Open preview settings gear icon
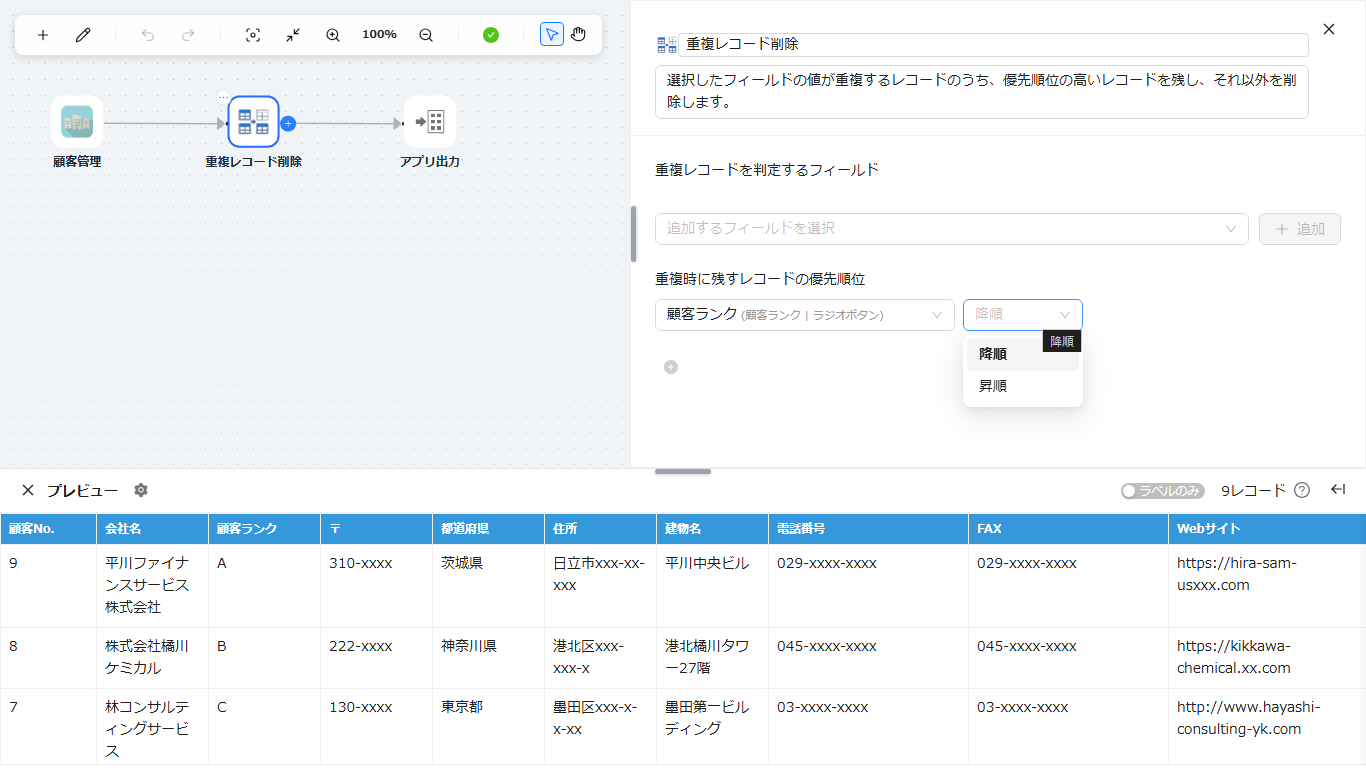1366x768 pixels. point(141,490)
